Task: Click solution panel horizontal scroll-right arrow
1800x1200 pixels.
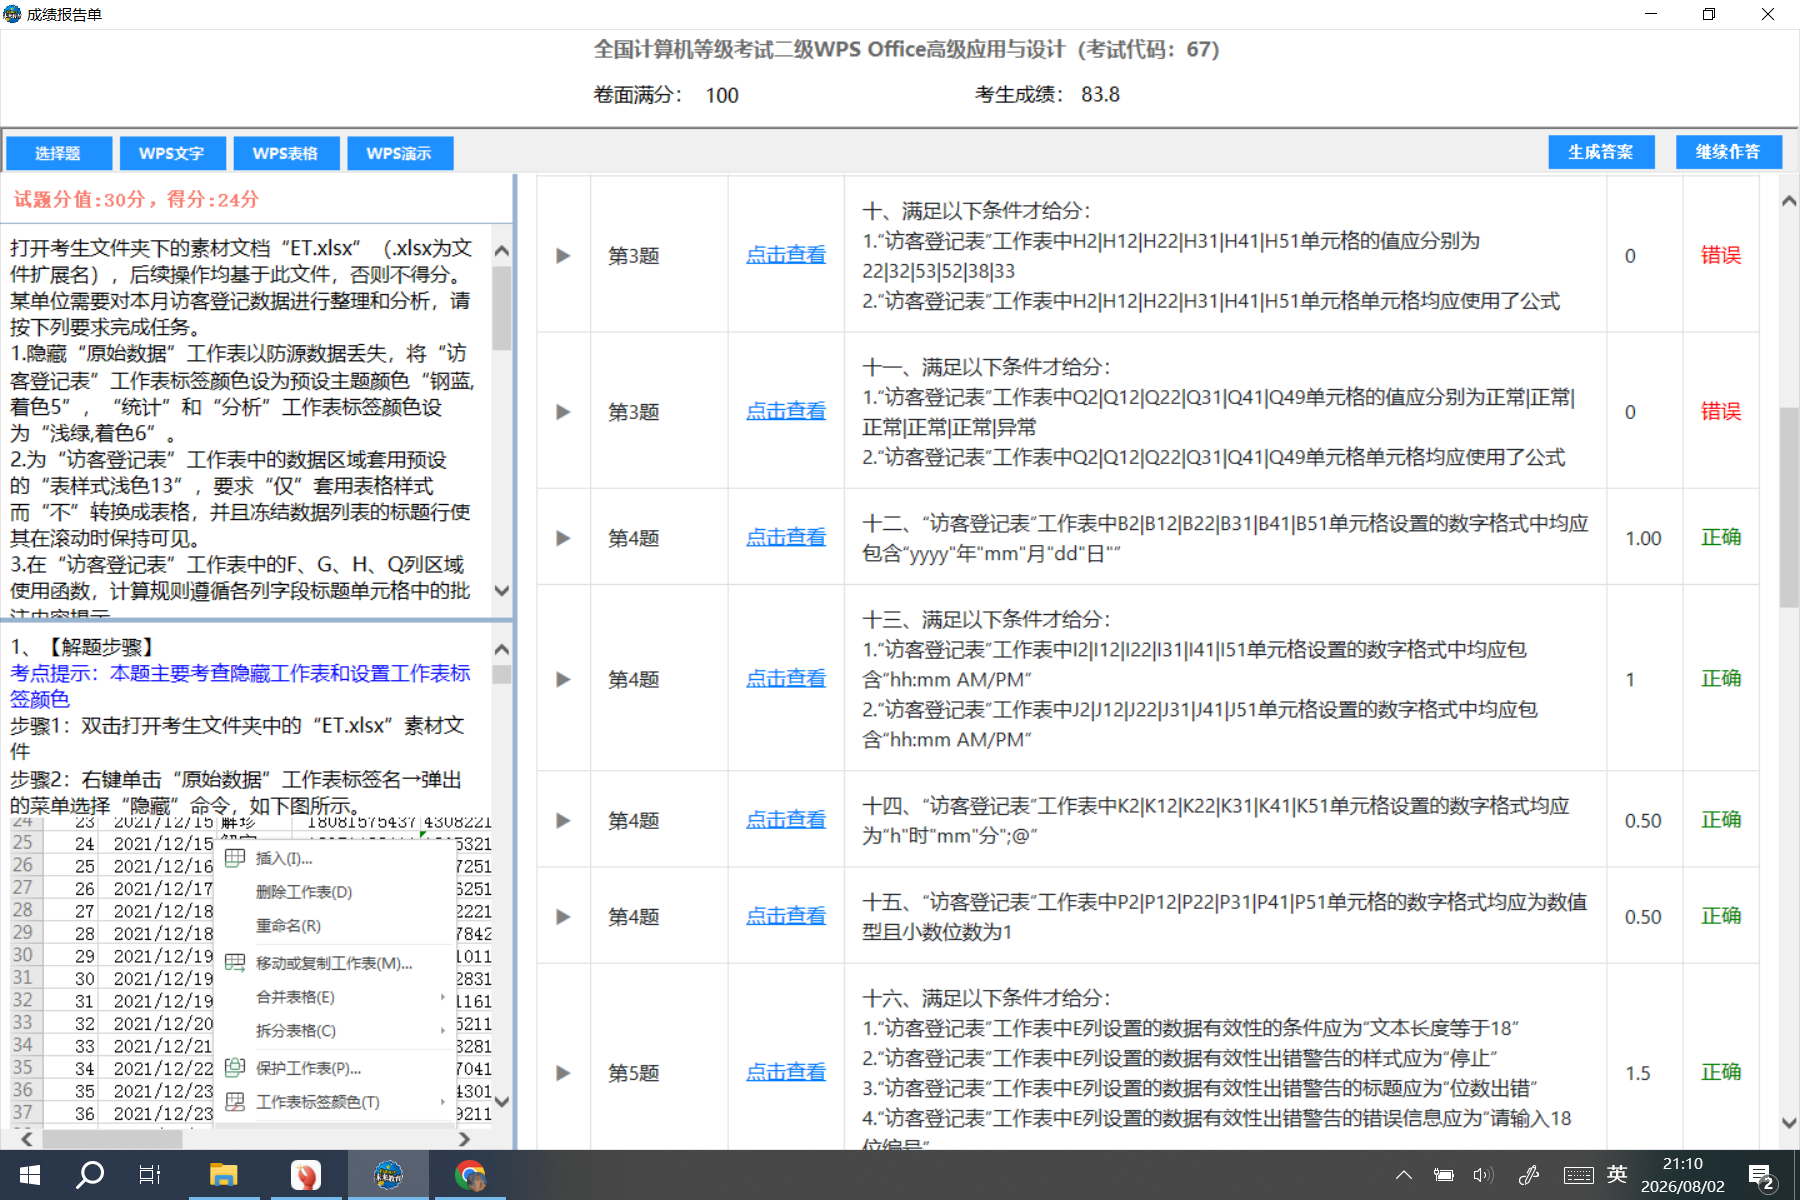Action: tap(464, 1139)
